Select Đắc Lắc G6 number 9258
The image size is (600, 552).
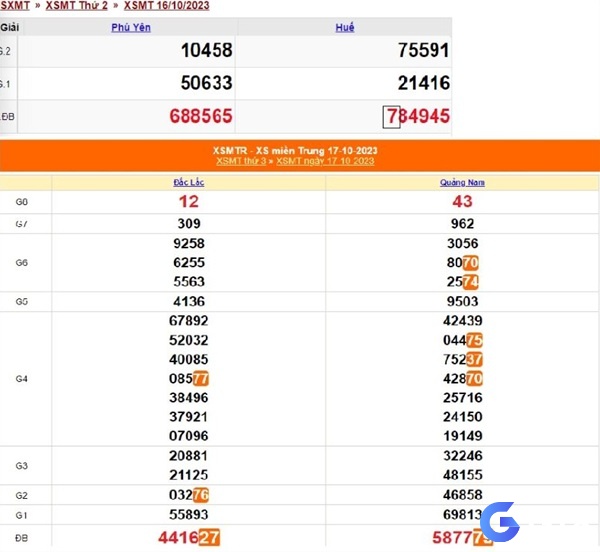pos(189,243)
